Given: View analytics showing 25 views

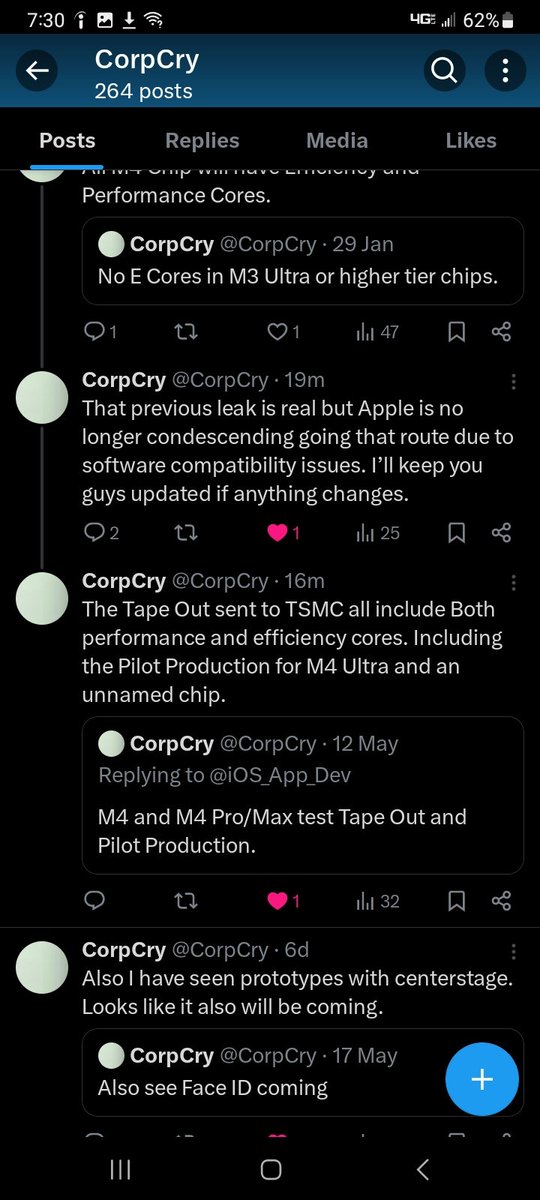Looking at the screenshot, I should pyautogui.click(x=378, y=533).
